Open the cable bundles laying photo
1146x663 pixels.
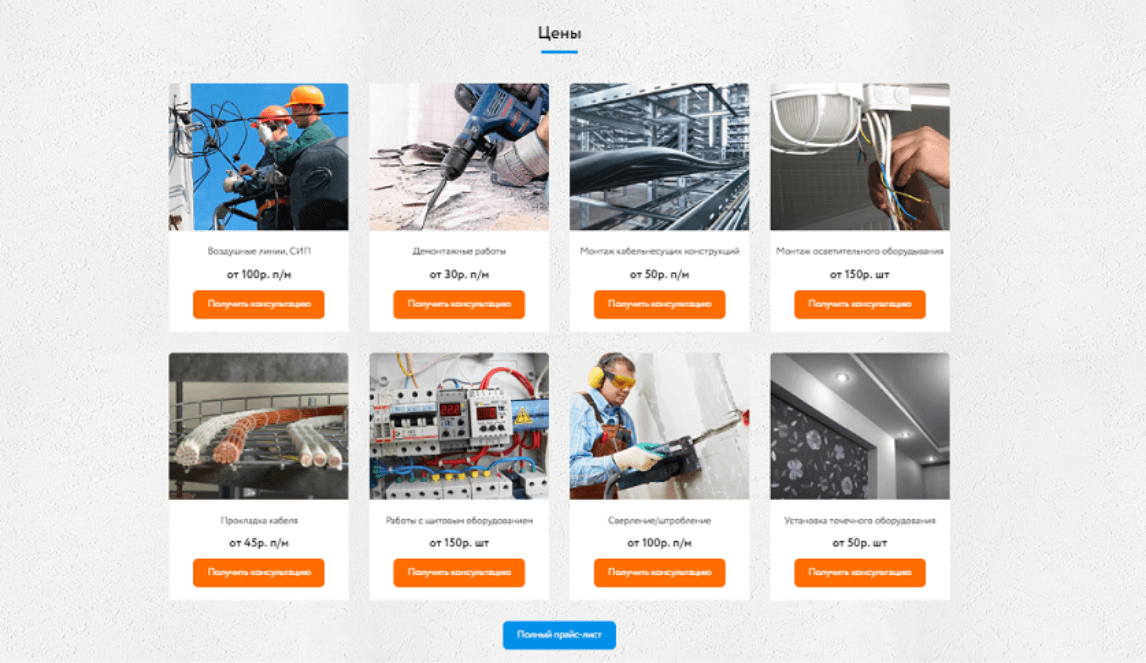[259, 426]
